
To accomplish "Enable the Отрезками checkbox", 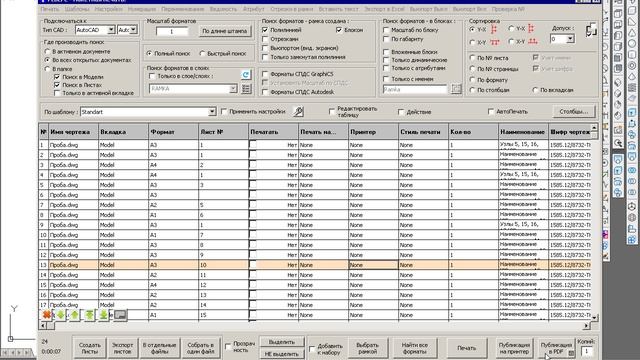I will [x=265, y=39].
